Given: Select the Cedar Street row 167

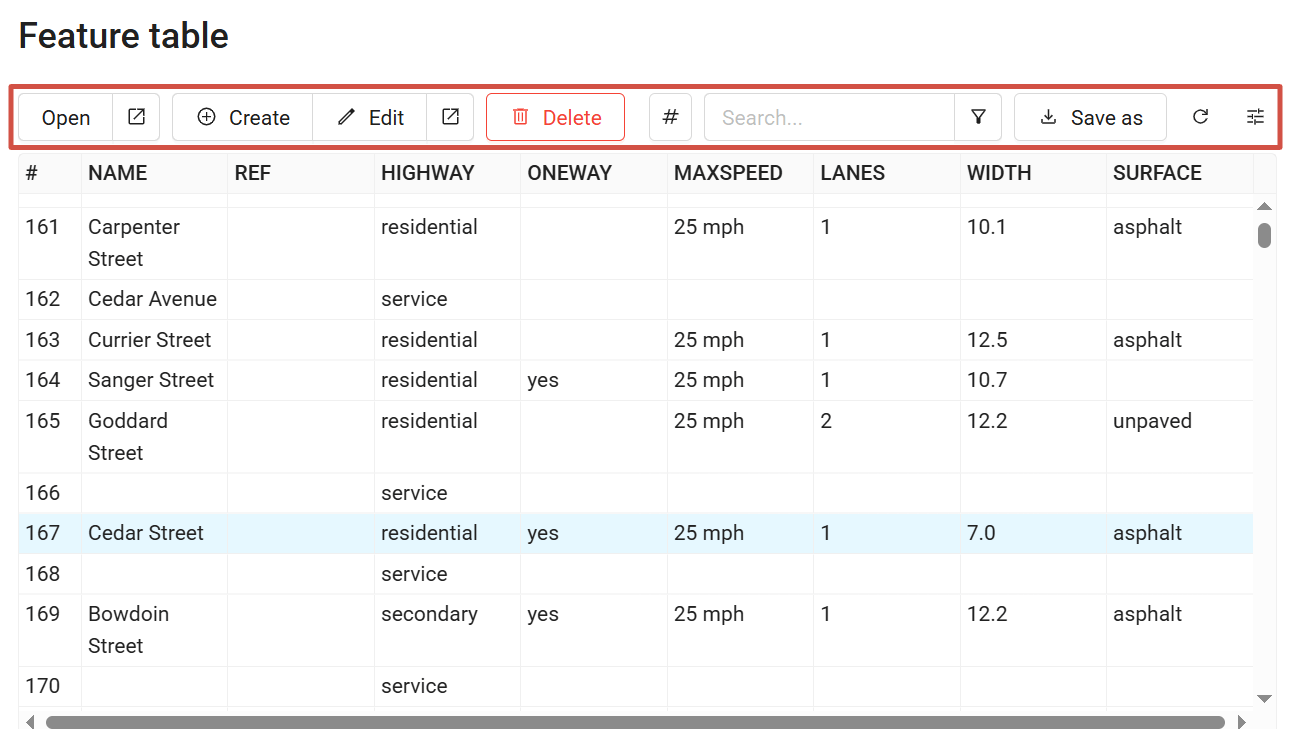Looking at the screenshot, I should [146, 533].
